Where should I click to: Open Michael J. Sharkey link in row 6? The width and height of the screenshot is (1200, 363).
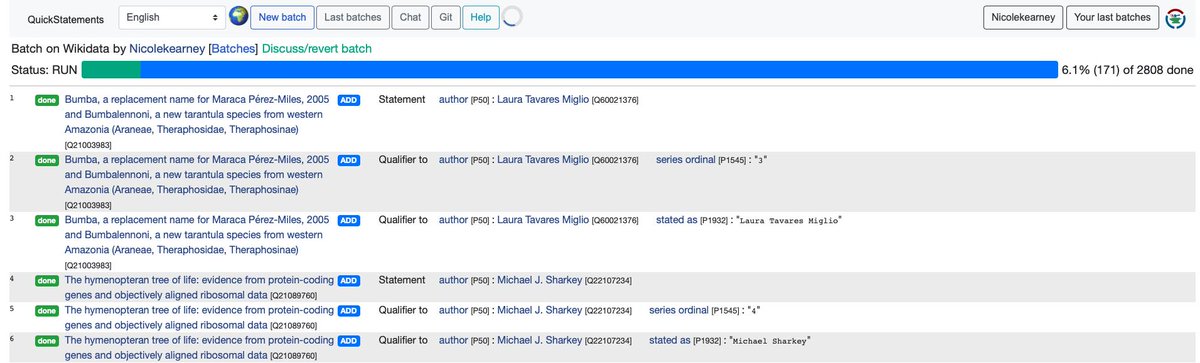(x=540, y=341)
